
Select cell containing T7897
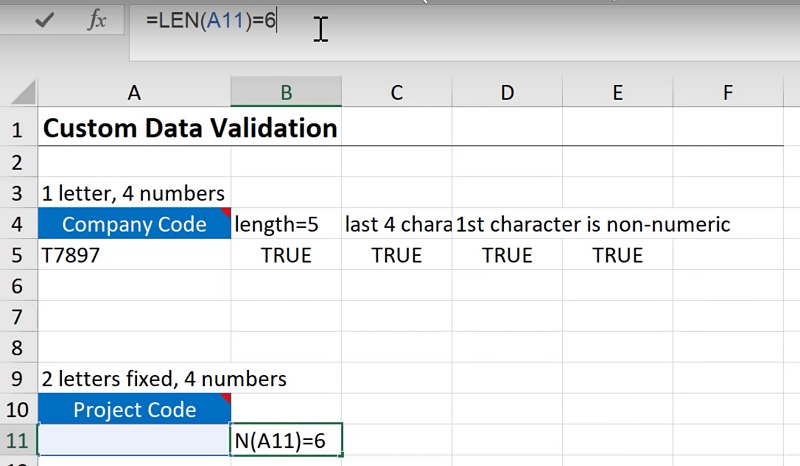click(133, 255)
